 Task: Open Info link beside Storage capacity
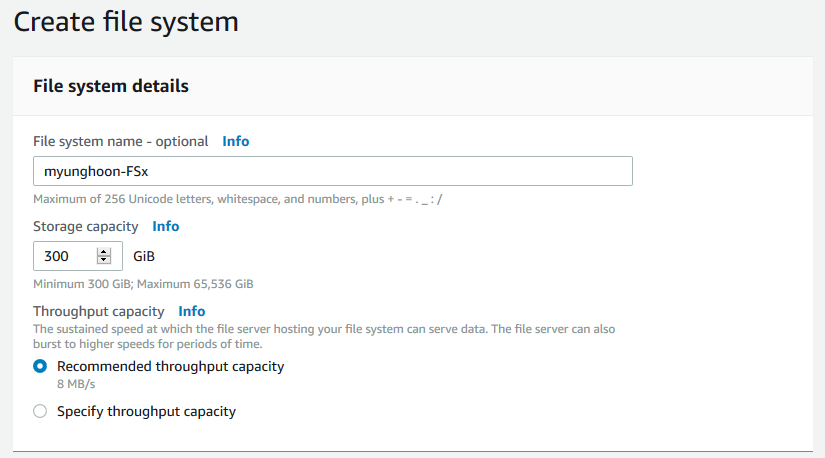[x=166, y=226]
